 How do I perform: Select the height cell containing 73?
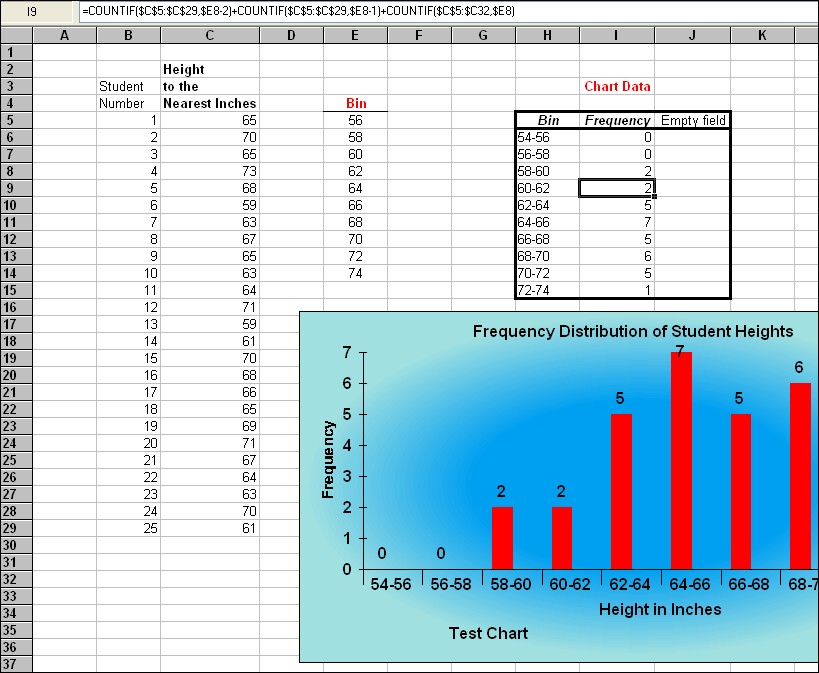[x=209, y=171]
